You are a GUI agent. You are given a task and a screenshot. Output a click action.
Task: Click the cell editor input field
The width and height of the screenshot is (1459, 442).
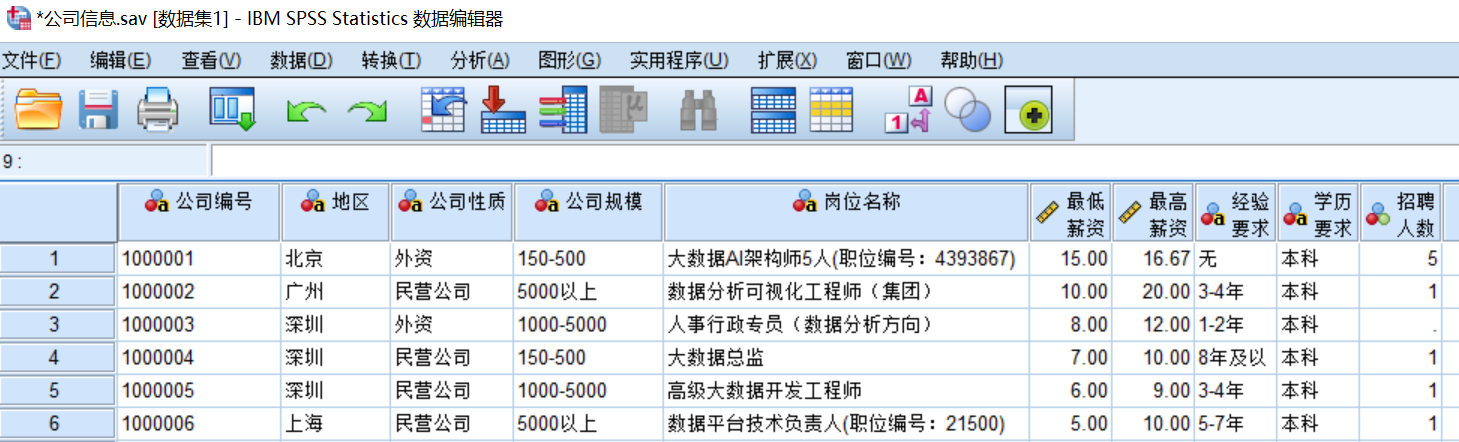(x=834, y=161)
